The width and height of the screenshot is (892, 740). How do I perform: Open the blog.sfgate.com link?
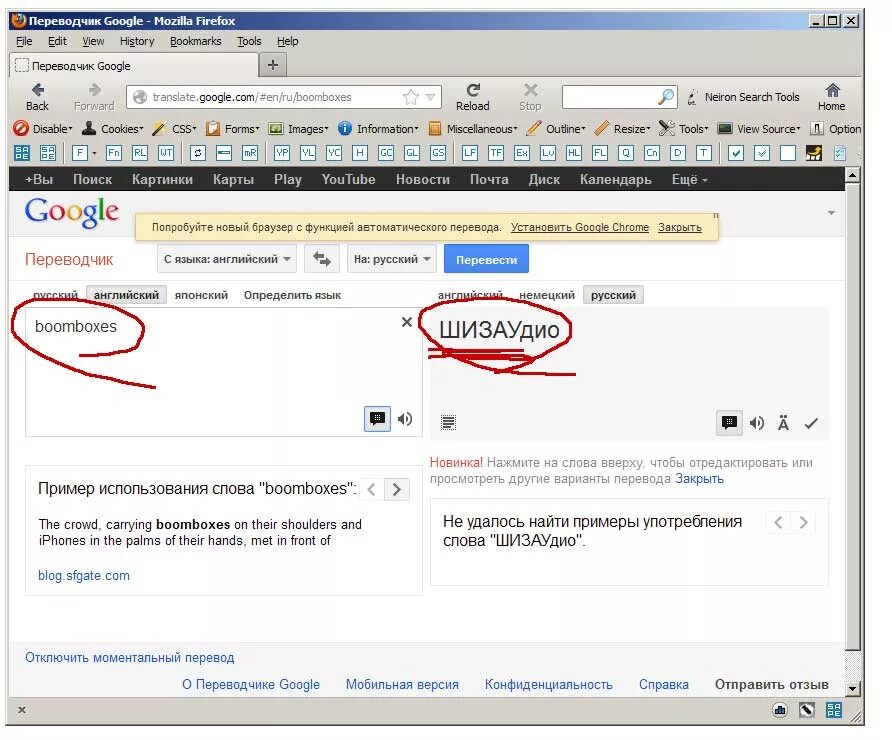[x=84, y=576]
